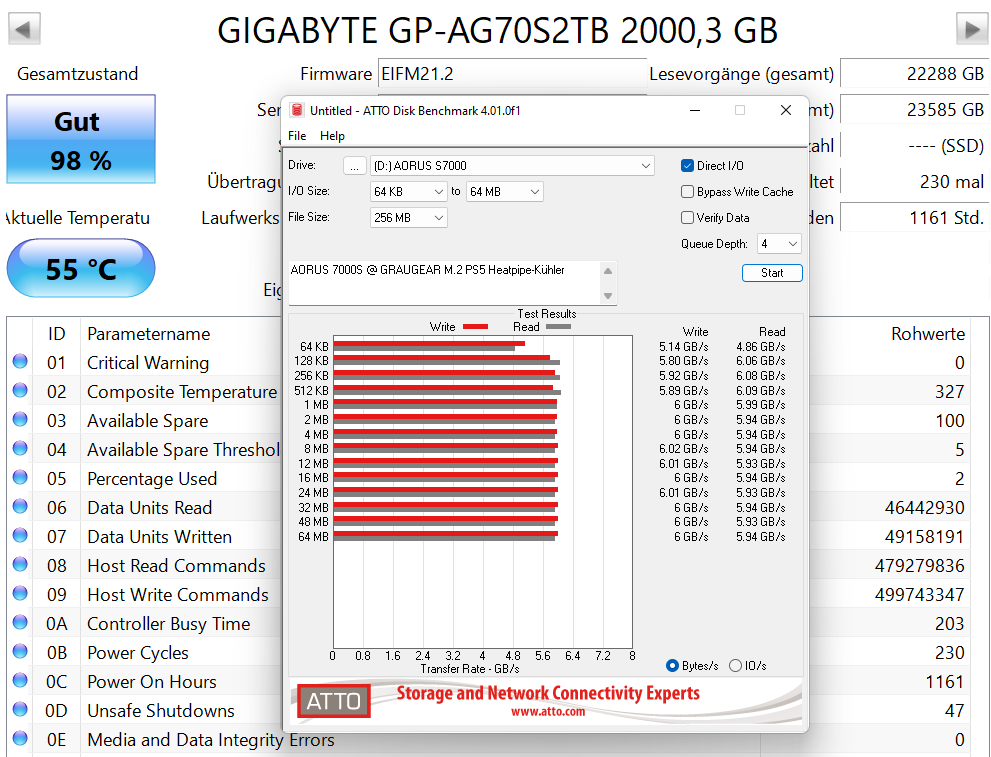Click status orb for Critical Warning
This screenshot has height=757, width=991.
(20, 361)
